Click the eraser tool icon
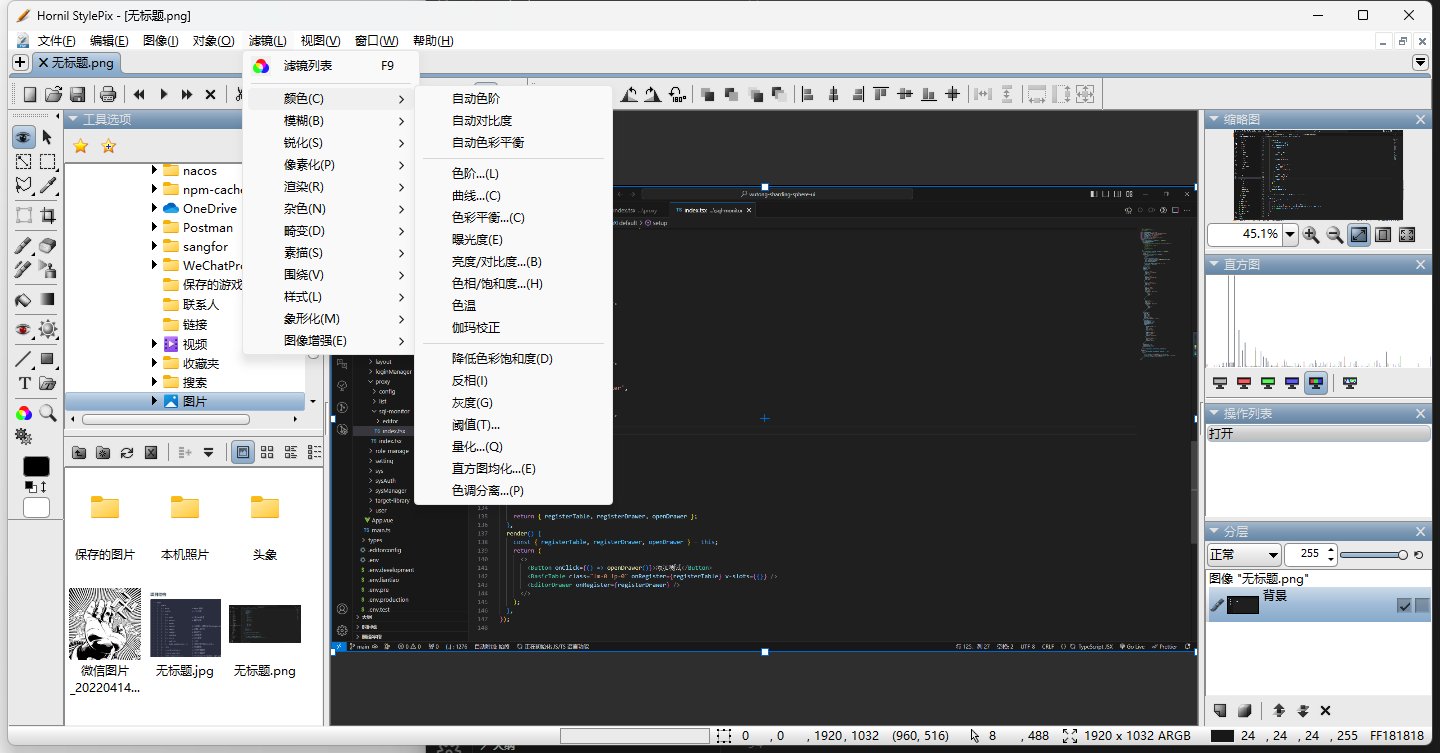The width and height of the screenshot is (1440, 753). point(47,245)
